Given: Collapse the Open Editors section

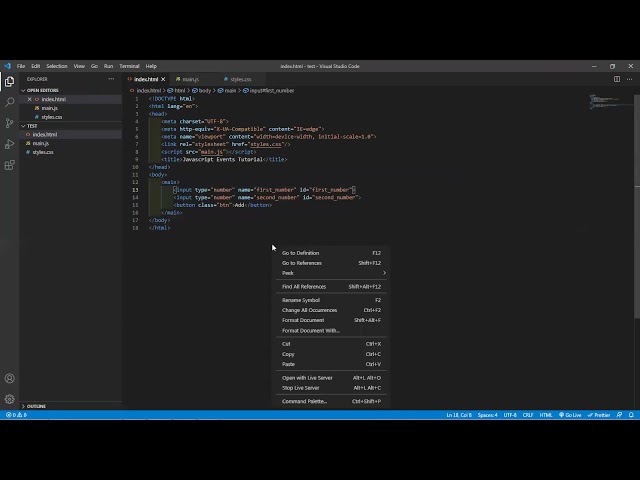Looking at the screenshot, I should pyautogui.click(x=40, y=90).
